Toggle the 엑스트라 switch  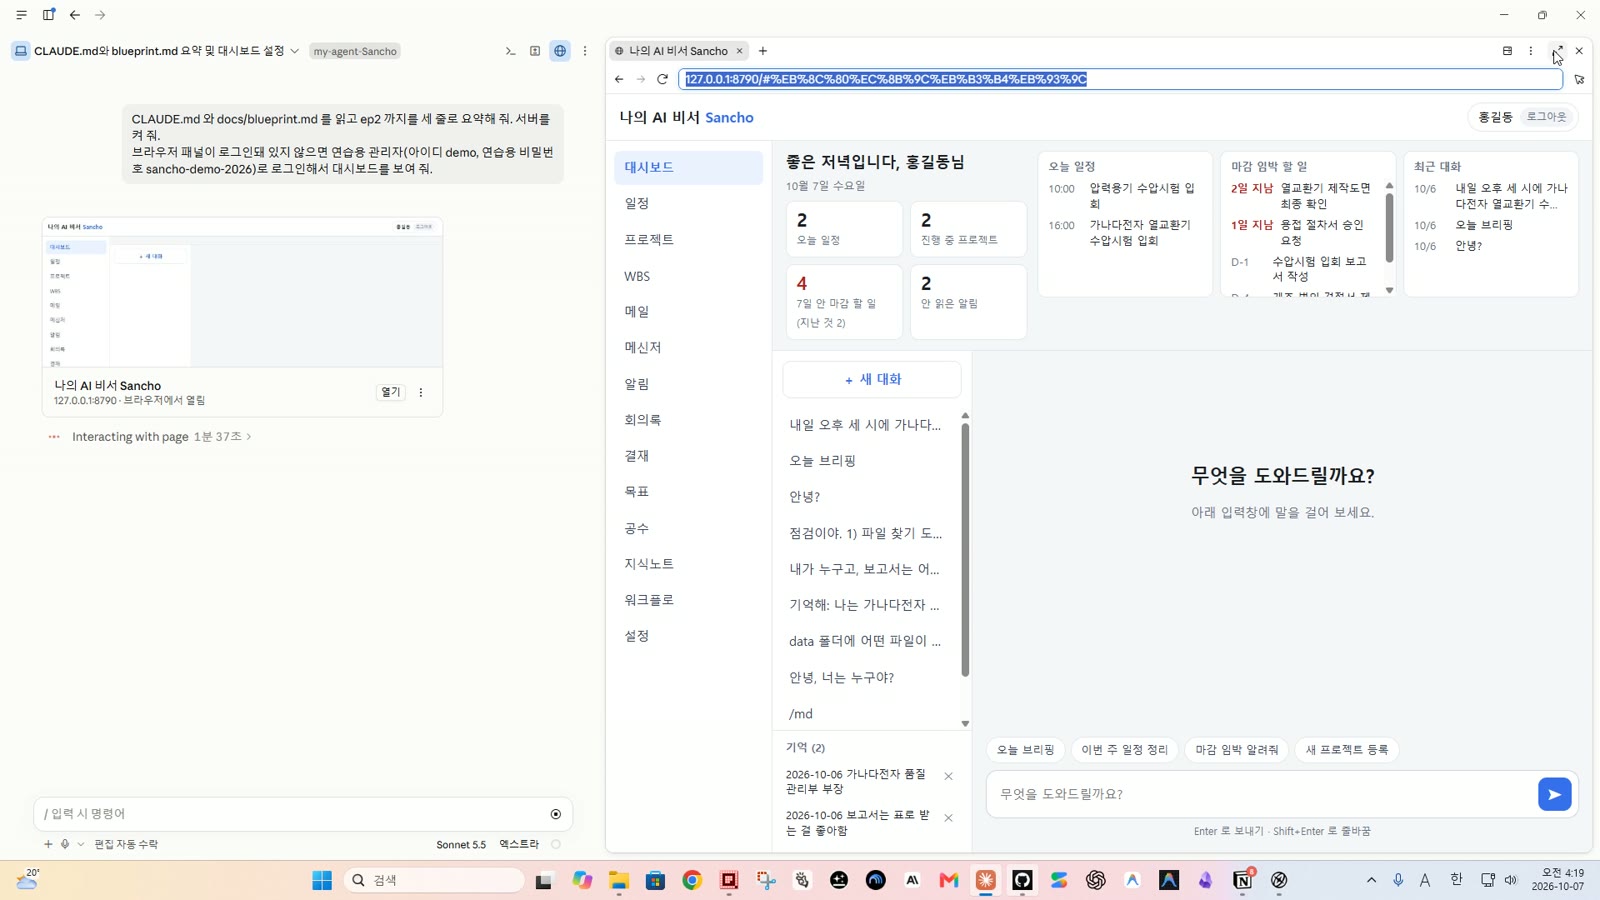[x=556, y=844]
